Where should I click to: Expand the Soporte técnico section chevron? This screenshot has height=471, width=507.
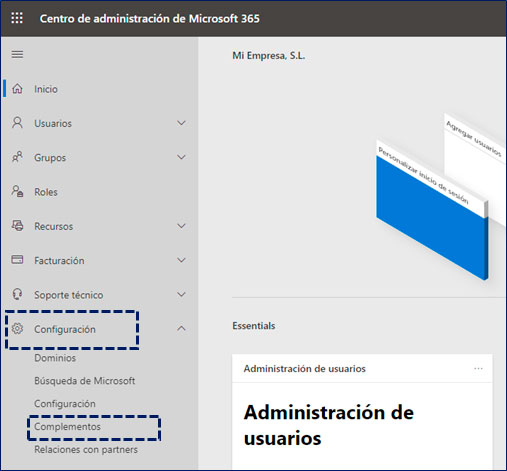pos(181,294)
